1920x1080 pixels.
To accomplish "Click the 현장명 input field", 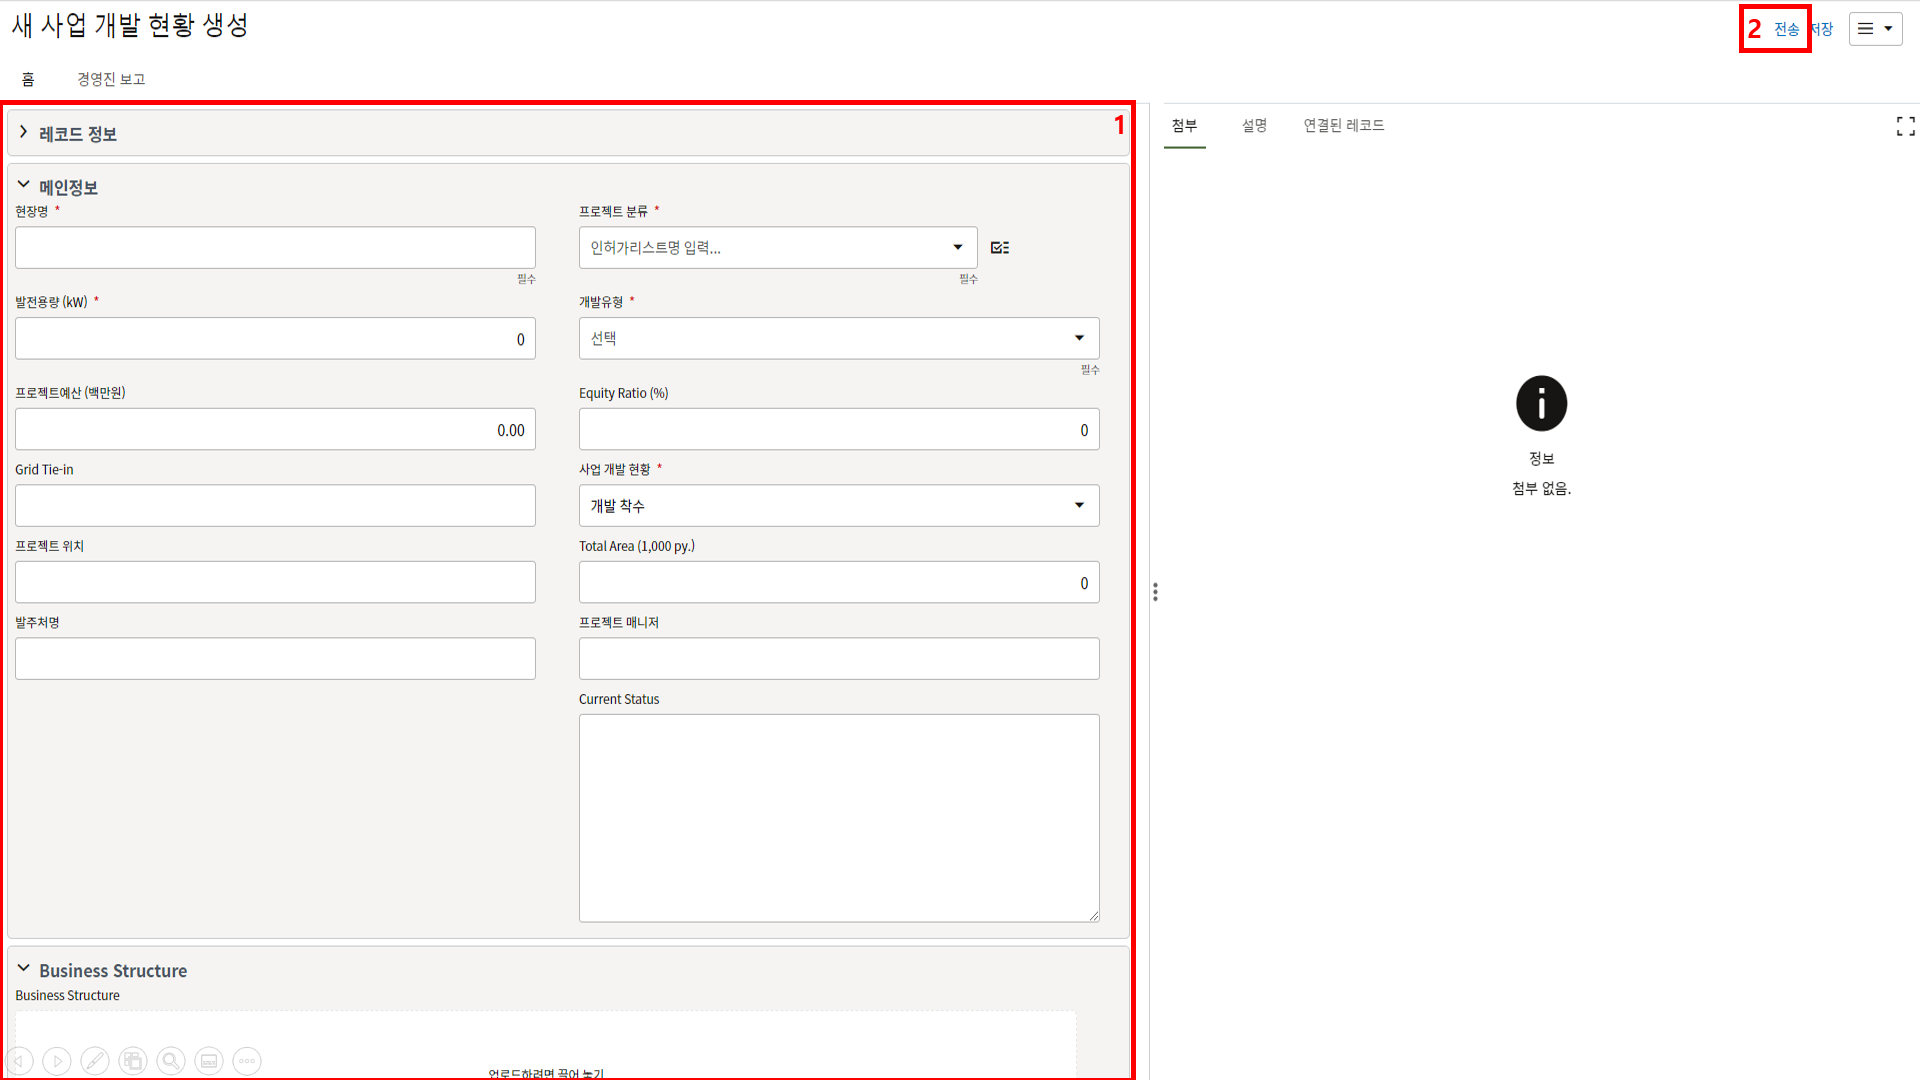I will coord(275,248).
